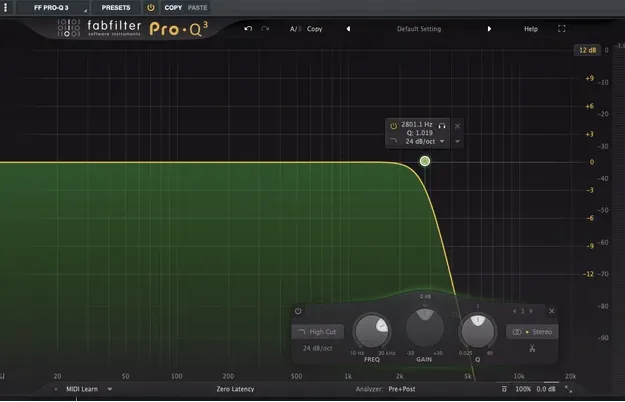Redo the last undone change
This screenshot has height=402, width=625.
pos(265,29)
